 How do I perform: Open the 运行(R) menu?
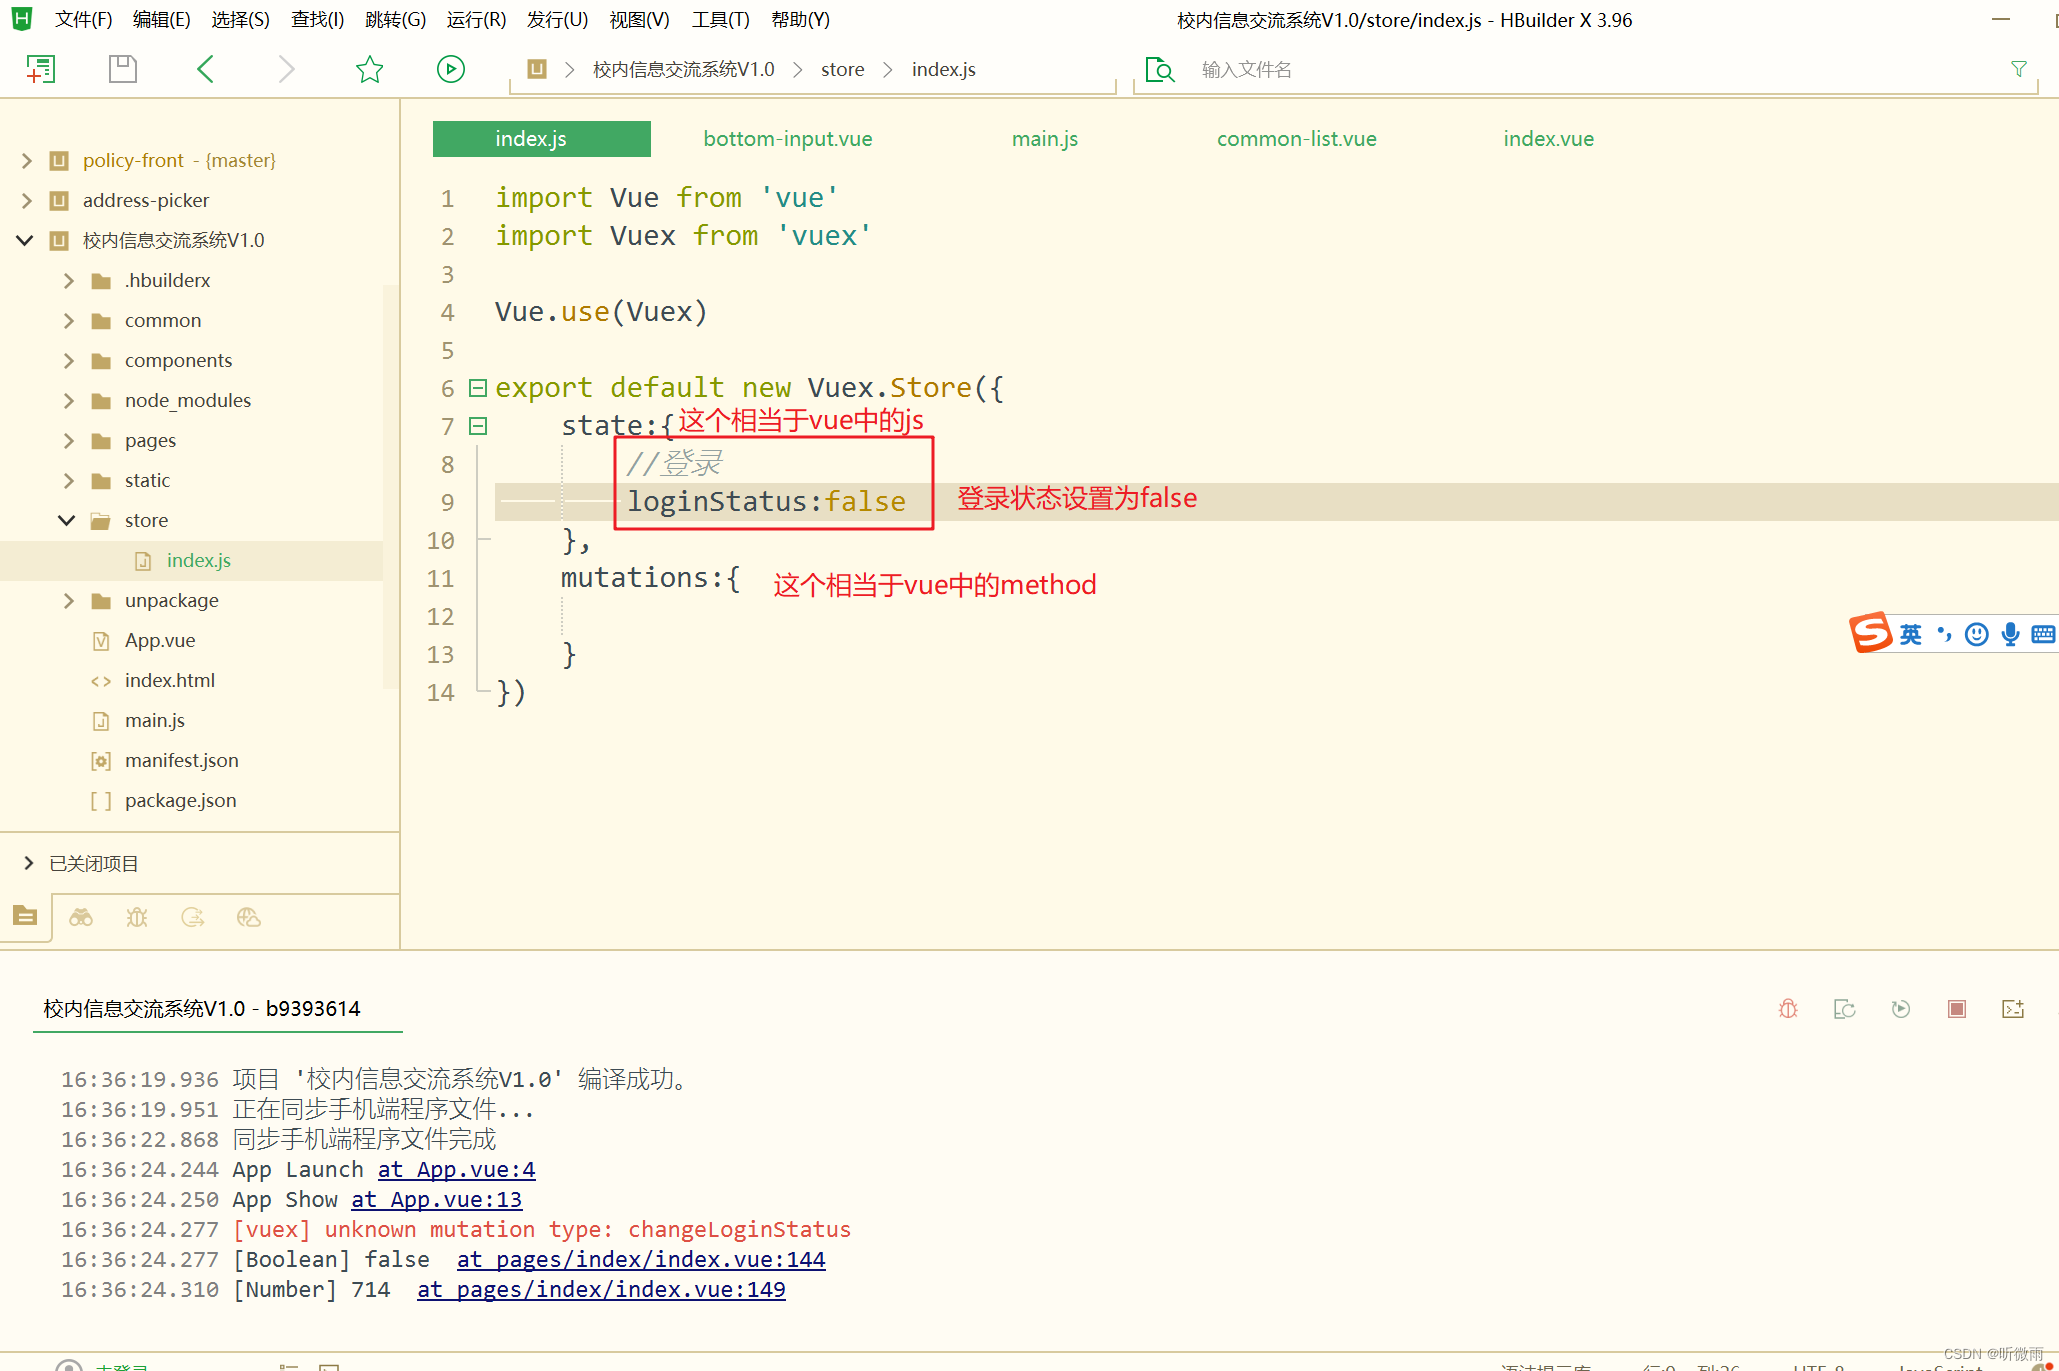coord(476,20)
